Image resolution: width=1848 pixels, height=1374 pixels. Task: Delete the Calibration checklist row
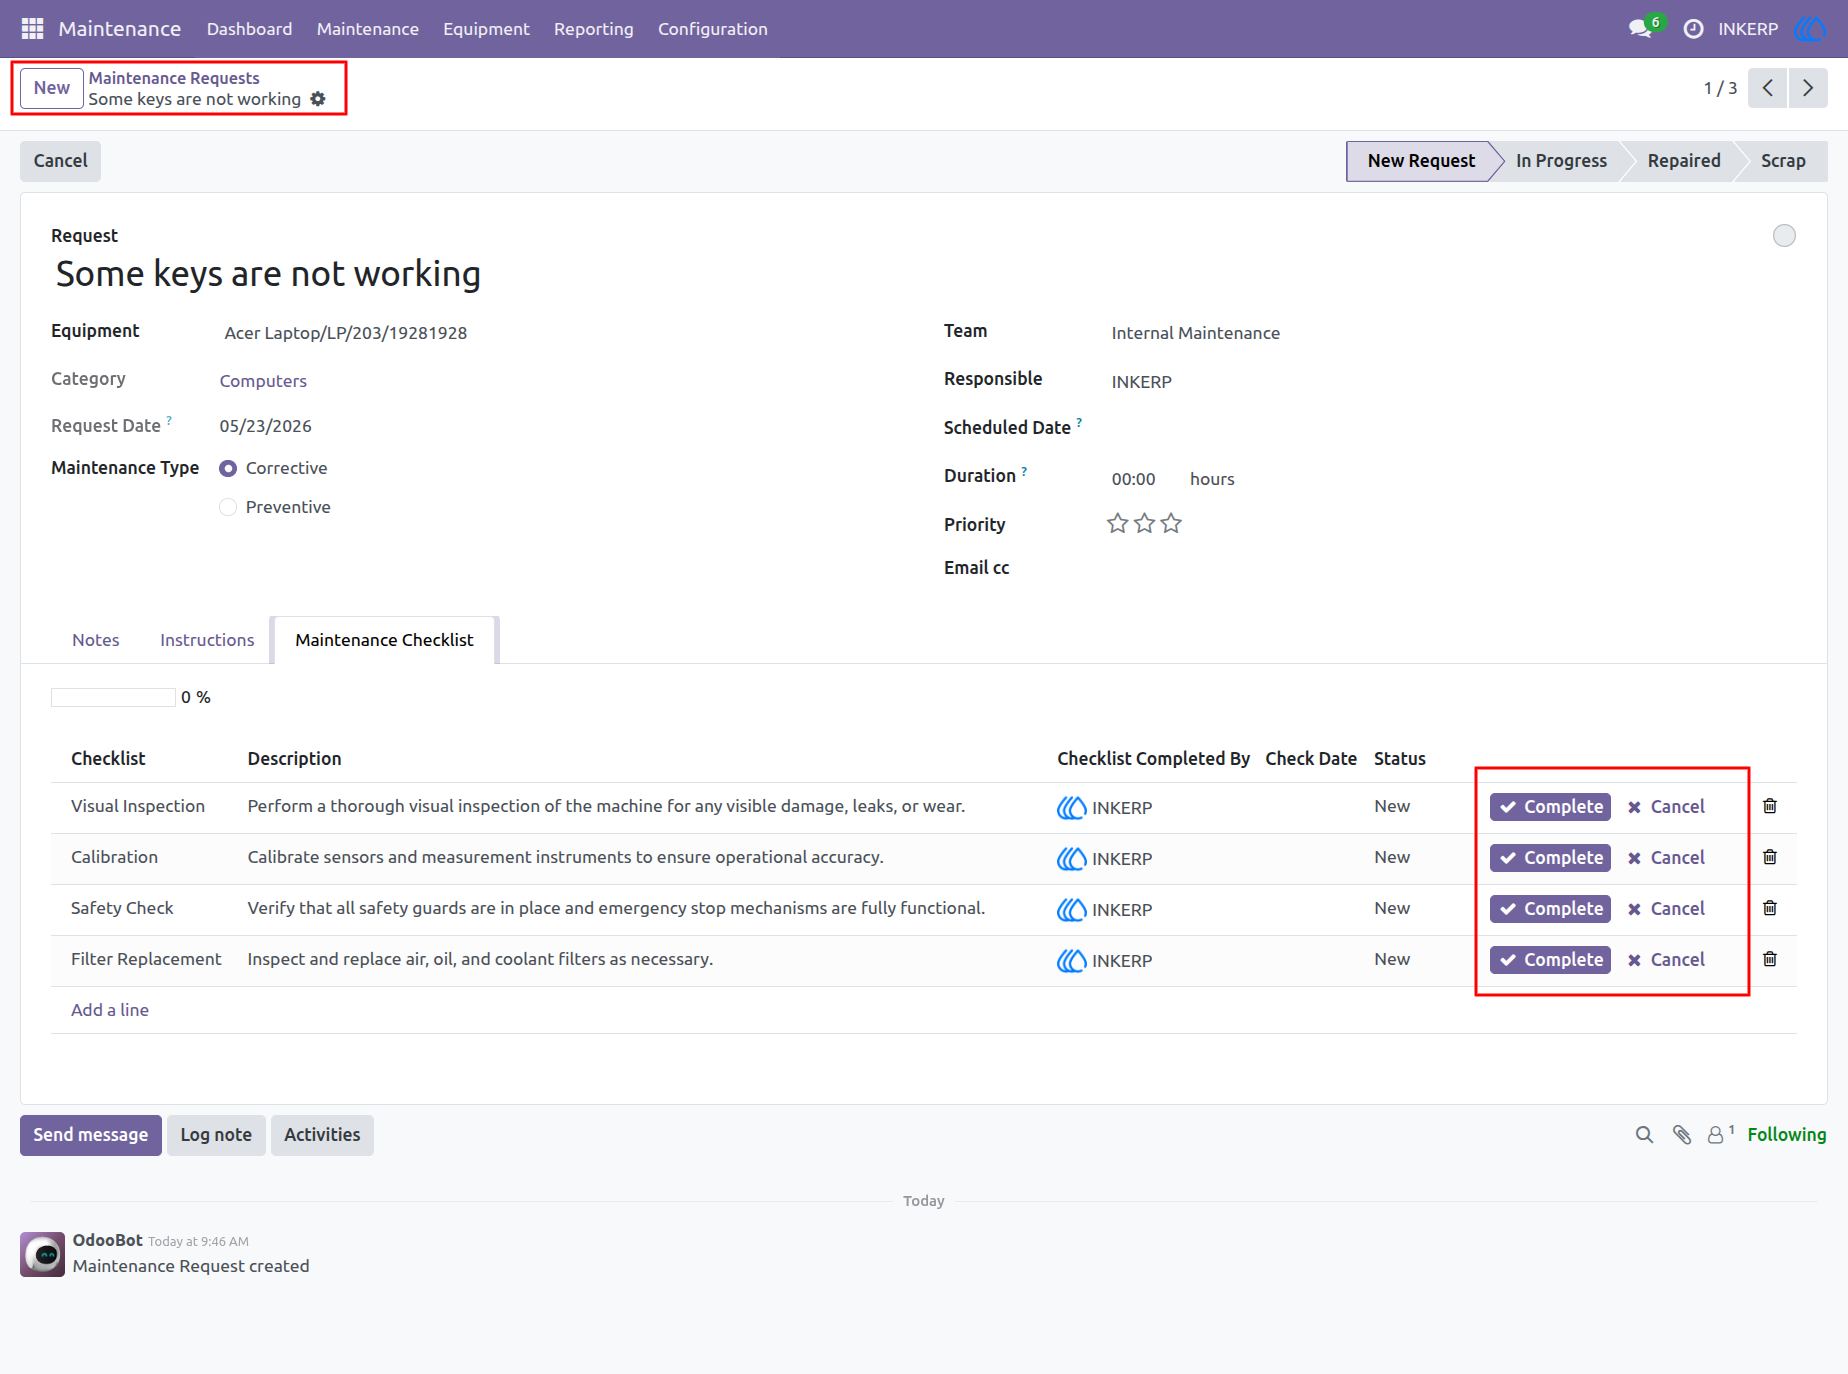click(x=1770, y=857)
